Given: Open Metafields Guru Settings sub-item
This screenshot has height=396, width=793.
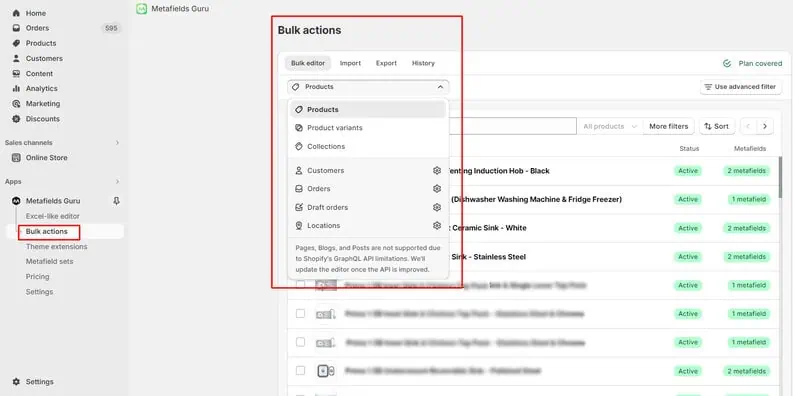Looking at the screenshot, I should point(39,292).
